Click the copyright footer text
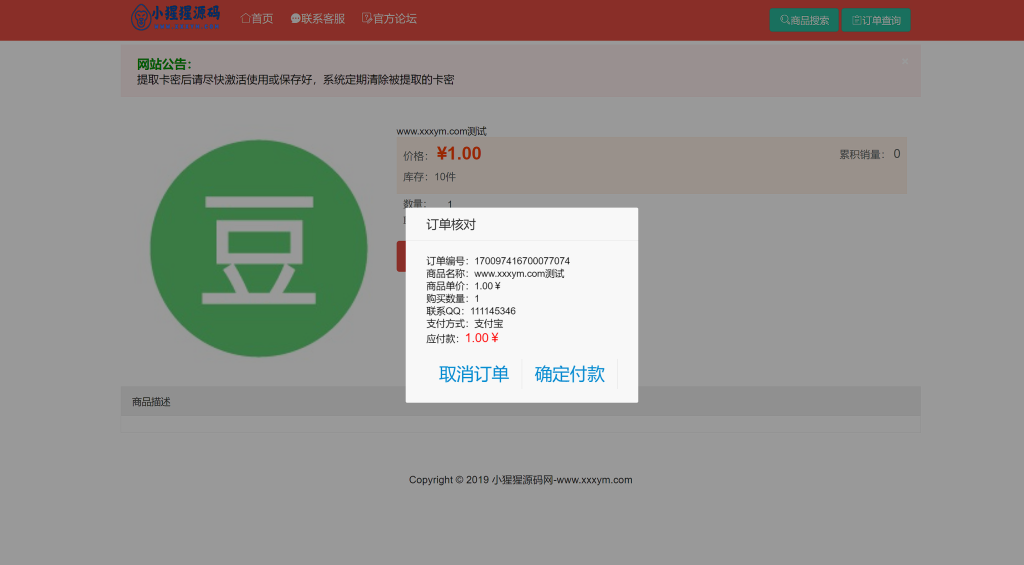 (520, 479)
